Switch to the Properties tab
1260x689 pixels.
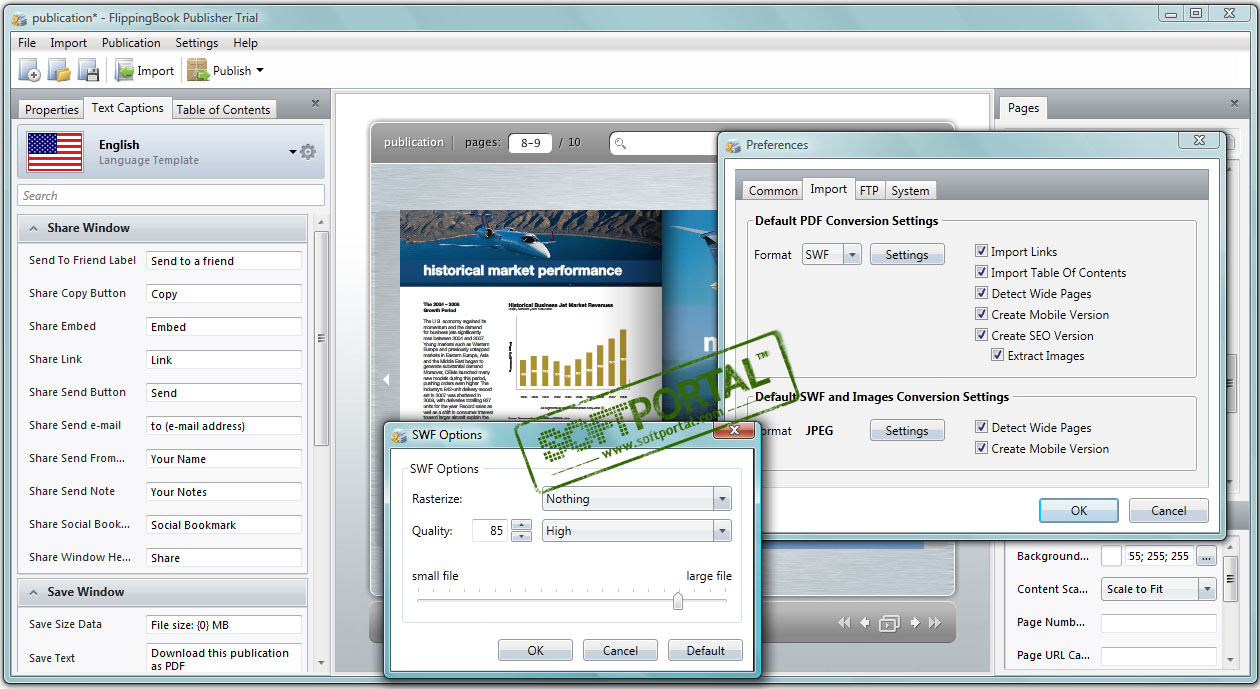click(x=52, y=110)
